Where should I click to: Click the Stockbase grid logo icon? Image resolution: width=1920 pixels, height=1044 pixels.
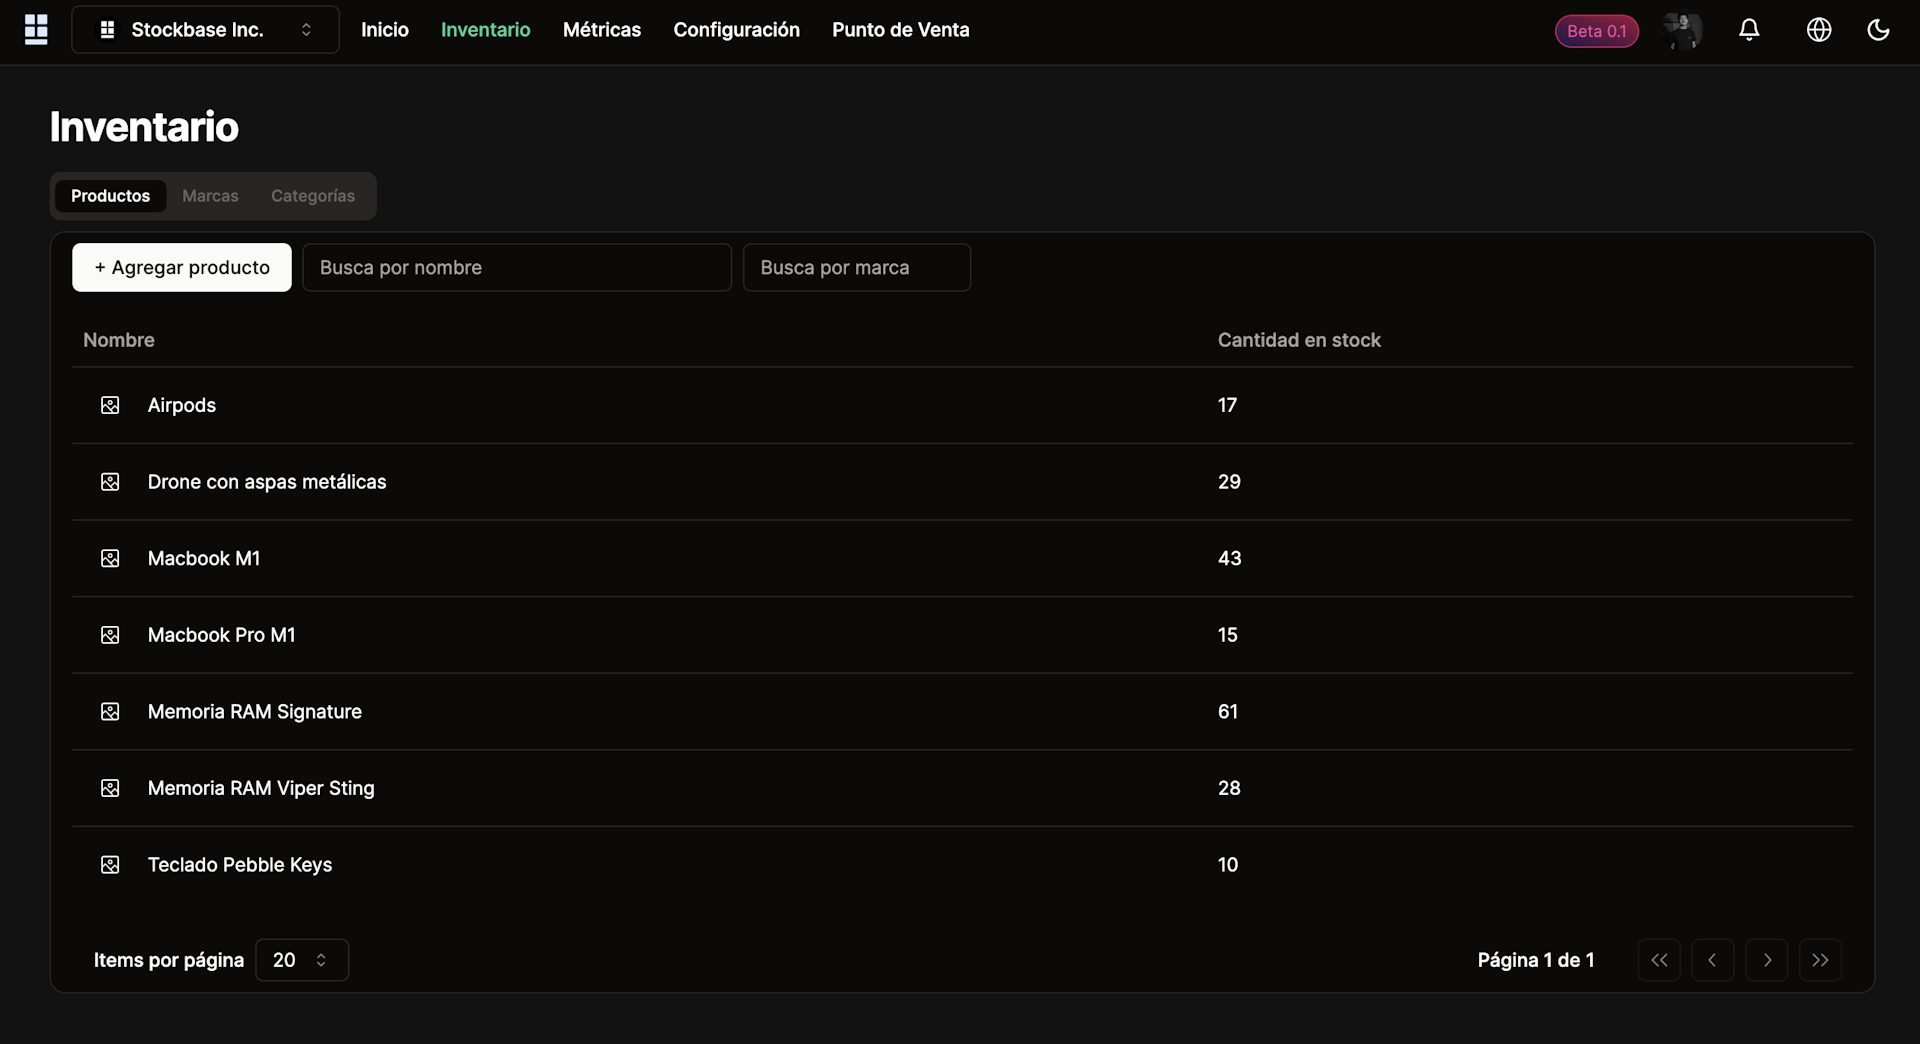(x=36, y=29)
